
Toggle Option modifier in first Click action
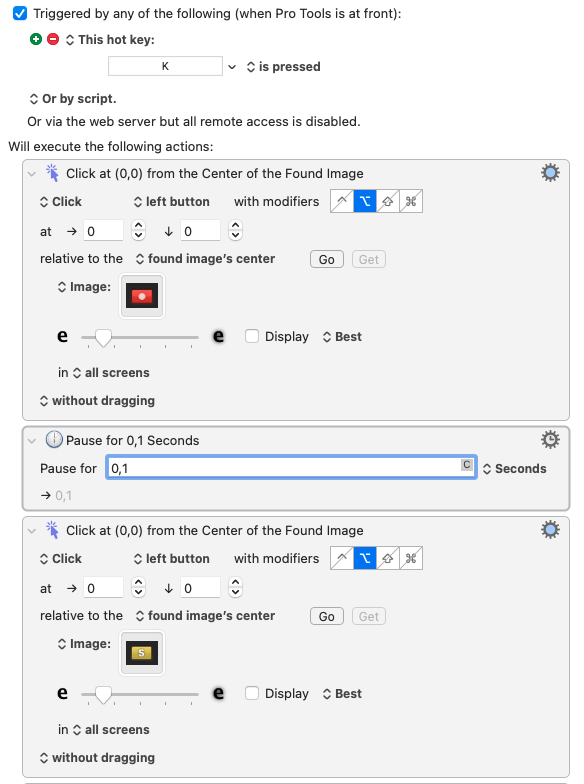tap(365, 202)
